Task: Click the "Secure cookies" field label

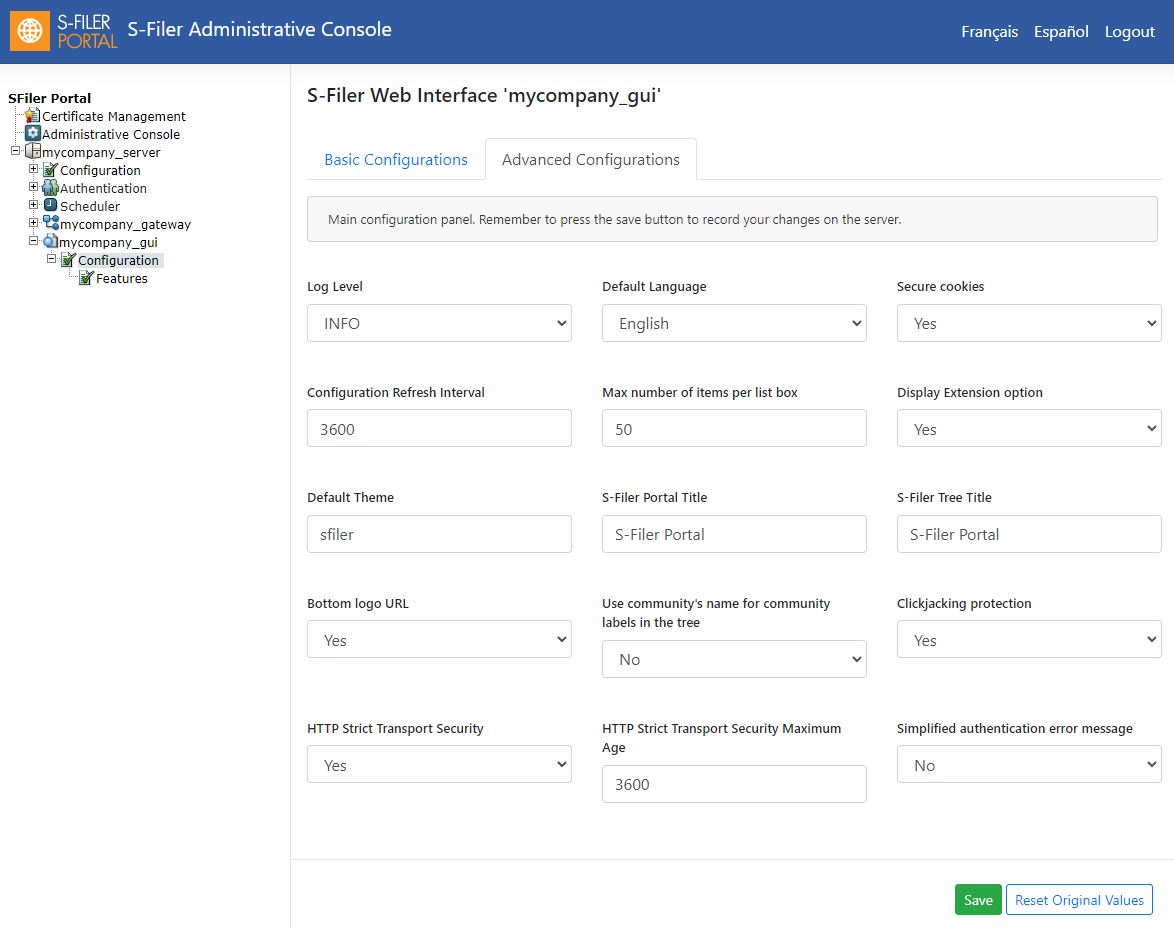Action: [x=940, y=286]
